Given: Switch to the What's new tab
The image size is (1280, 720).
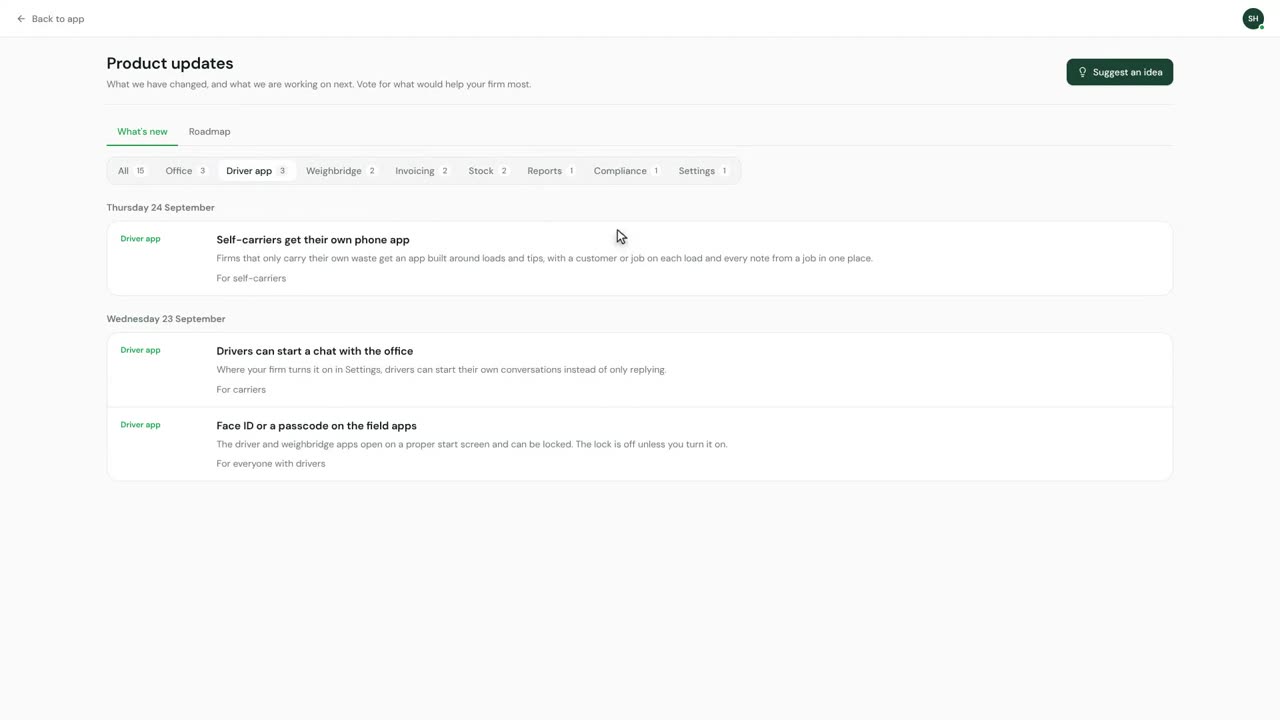Looking at the screenshot, I should pyautogui.click(x=142, y=132).
